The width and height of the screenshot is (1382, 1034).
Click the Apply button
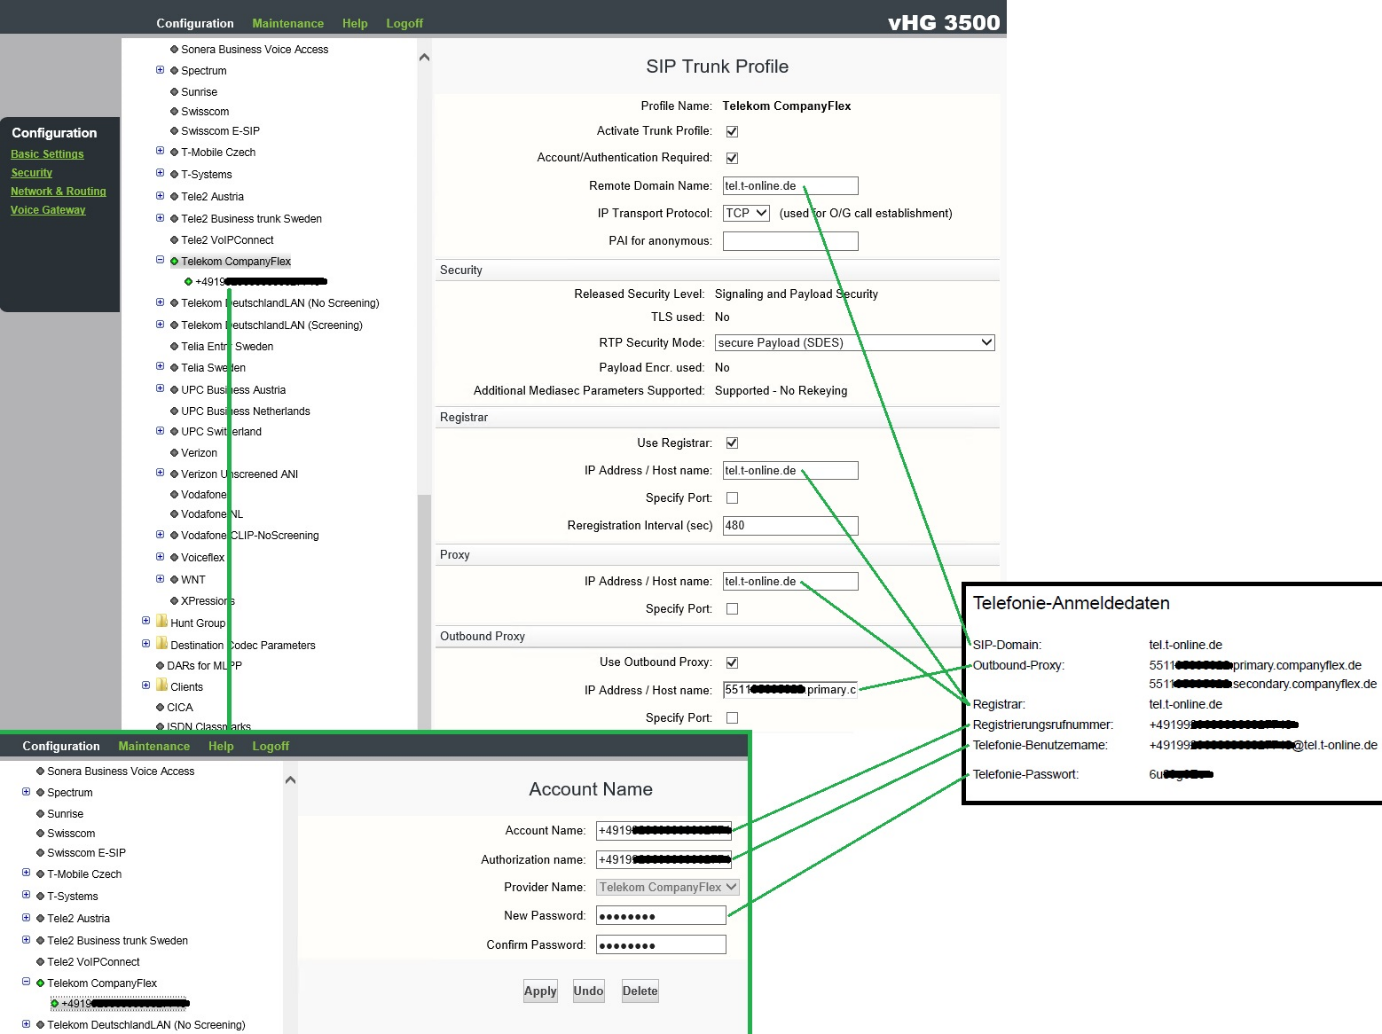pyautogui.click(x=540, y=991)
